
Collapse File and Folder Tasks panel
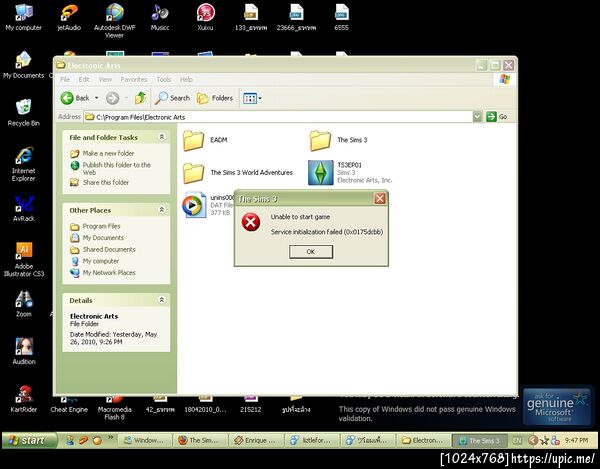click(x=162, y=137)
